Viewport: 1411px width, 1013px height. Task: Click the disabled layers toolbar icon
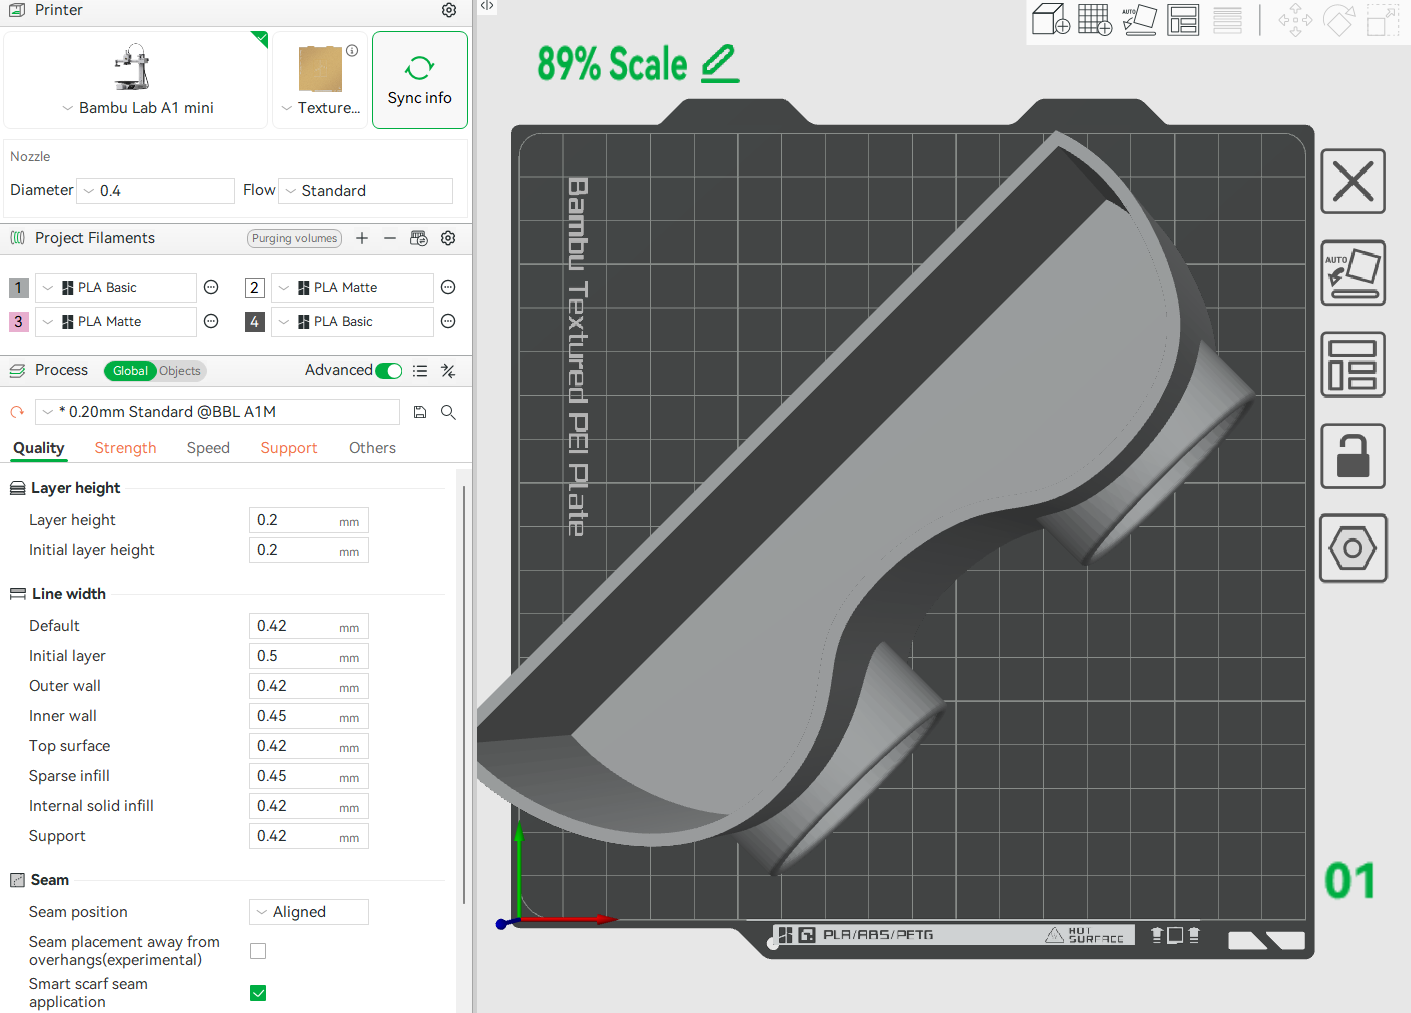1227,20
